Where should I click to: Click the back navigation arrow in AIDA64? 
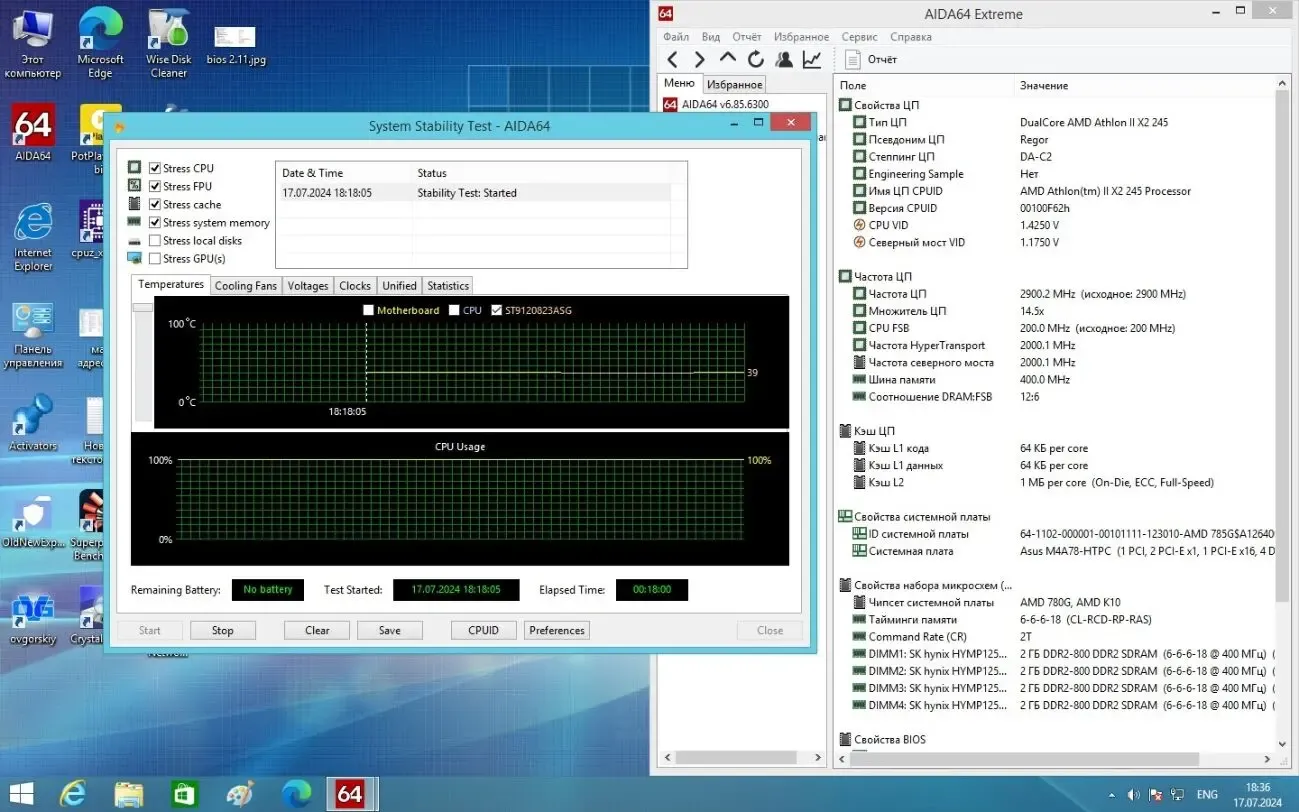(x=672, y=59)
